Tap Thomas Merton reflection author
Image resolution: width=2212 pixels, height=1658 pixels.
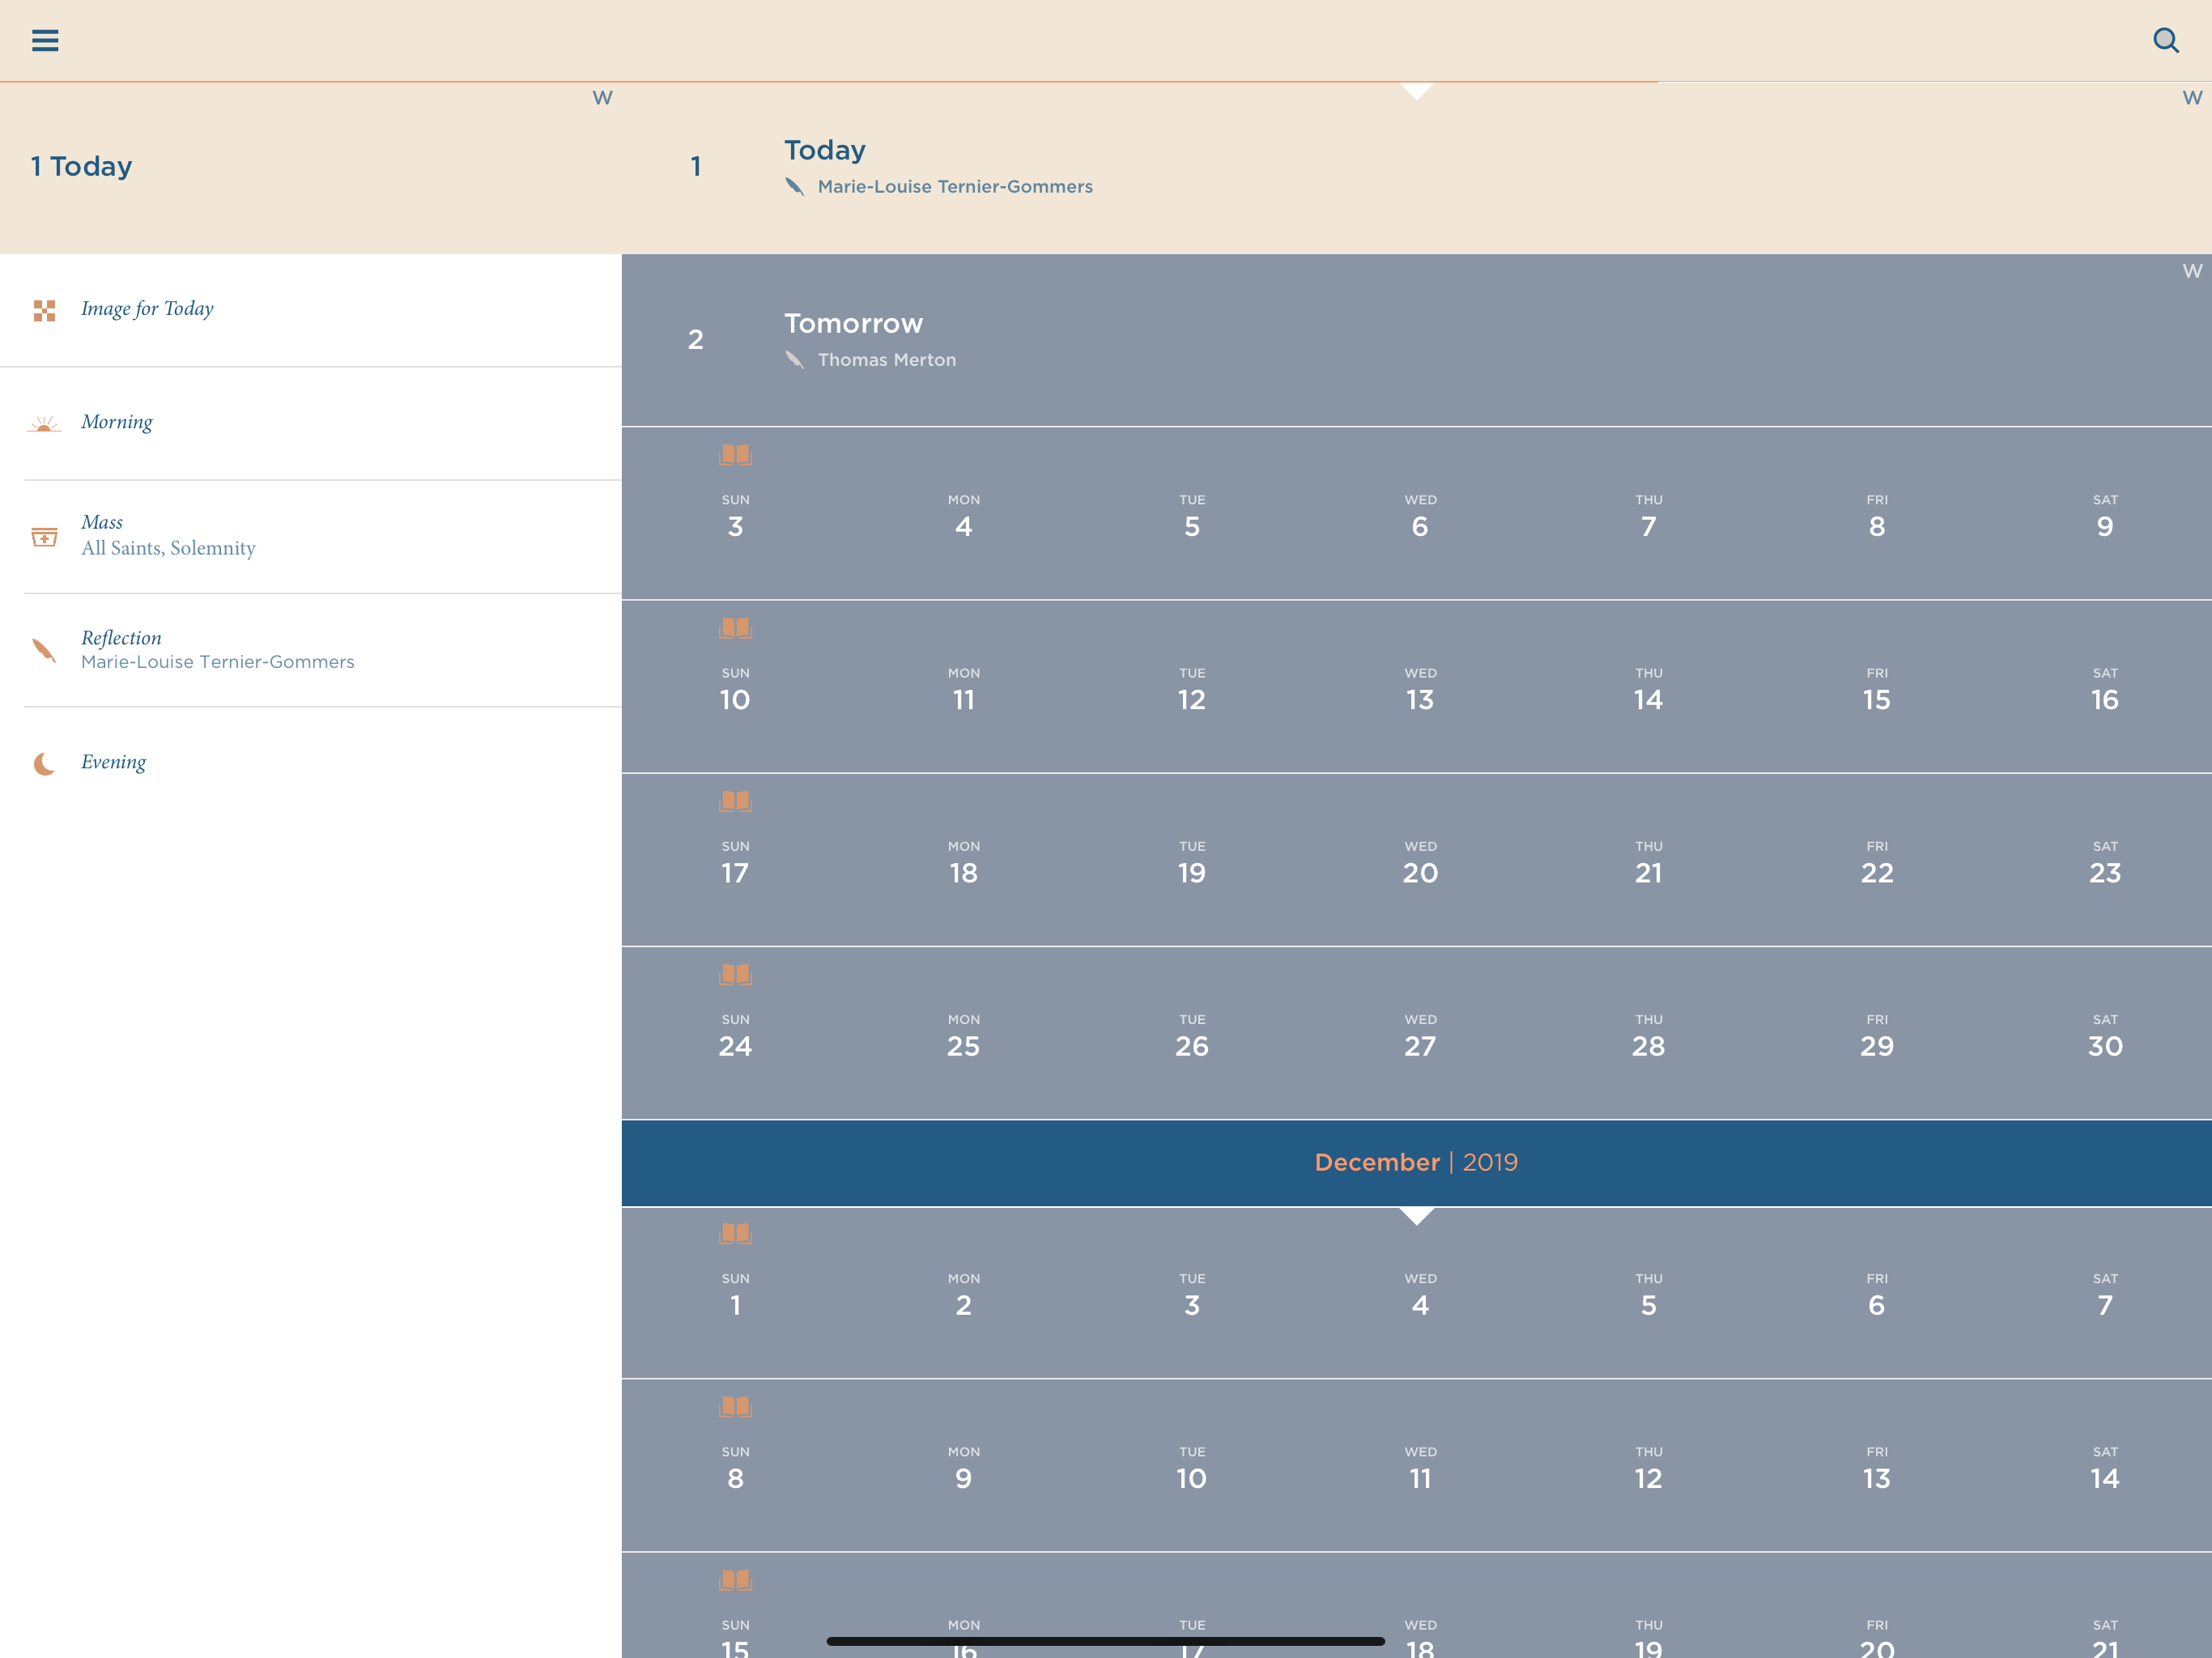(886, 360)
